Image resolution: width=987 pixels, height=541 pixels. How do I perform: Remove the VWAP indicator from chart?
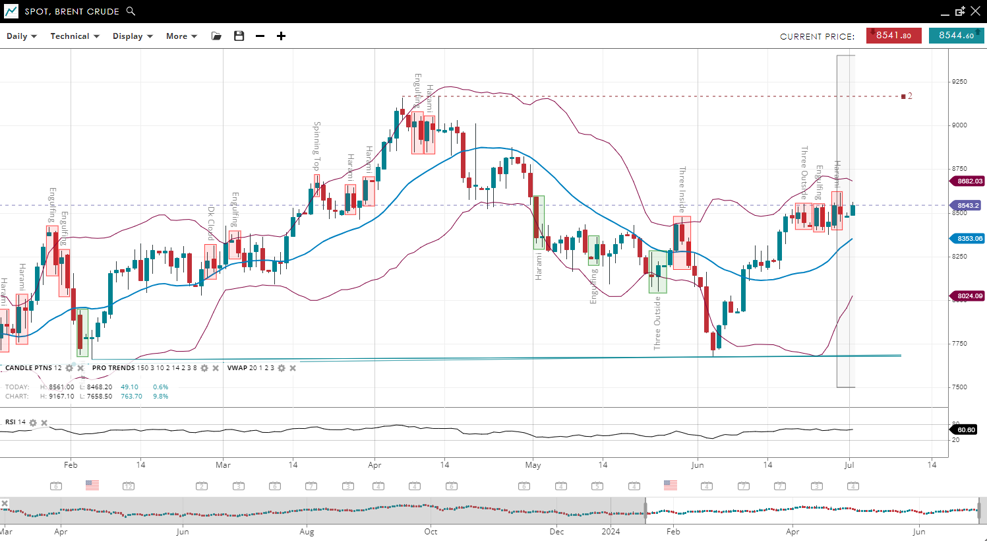click(293, 368)
